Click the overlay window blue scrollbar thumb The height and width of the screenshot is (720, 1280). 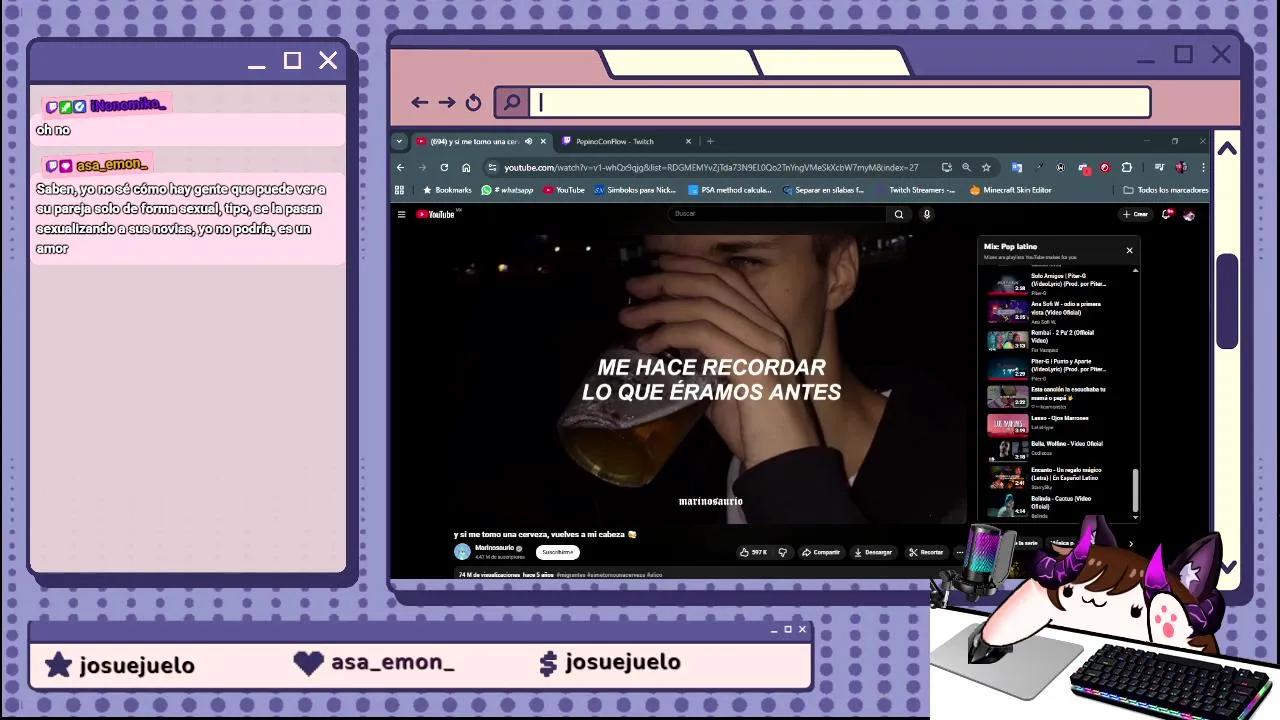coord(1227,301)
